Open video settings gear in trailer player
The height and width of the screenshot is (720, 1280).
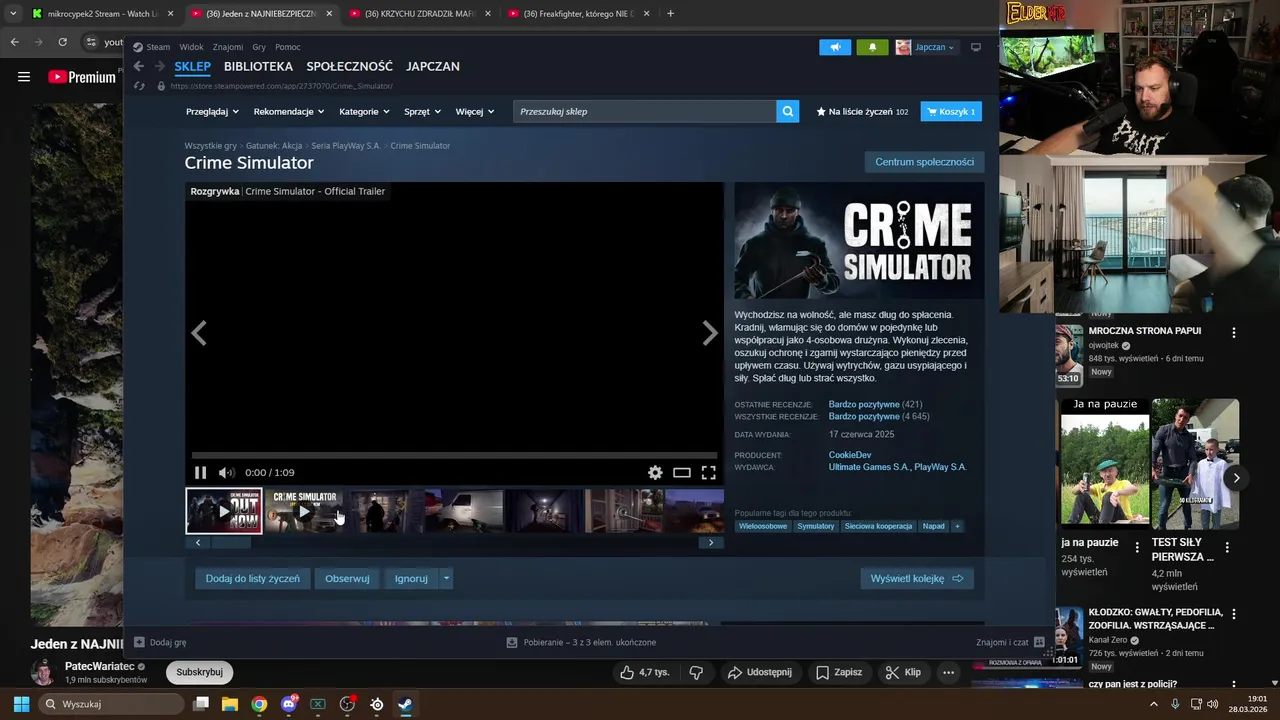point(655,473)
